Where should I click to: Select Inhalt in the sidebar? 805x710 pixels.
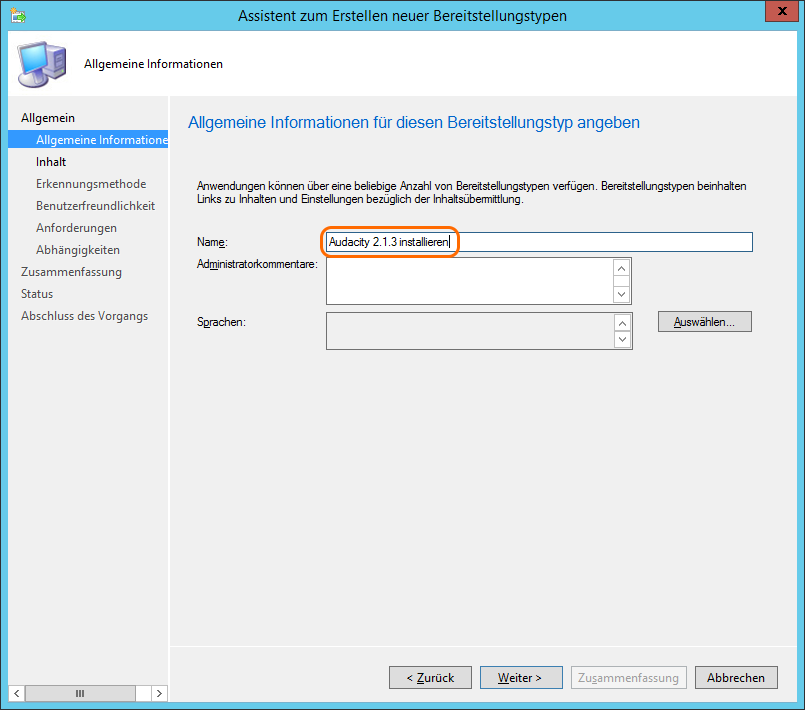coord(51,162)
